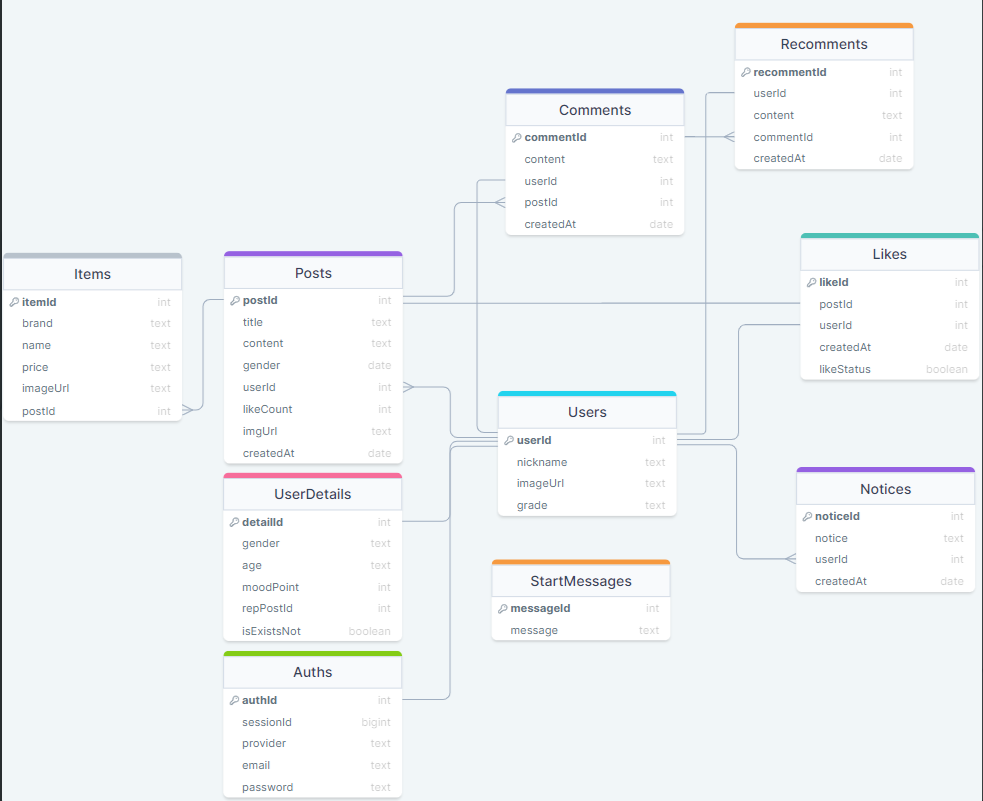Screen dimensions: 983x801
Task: Click the notice field in Notices
Action: tap(886, 538)
